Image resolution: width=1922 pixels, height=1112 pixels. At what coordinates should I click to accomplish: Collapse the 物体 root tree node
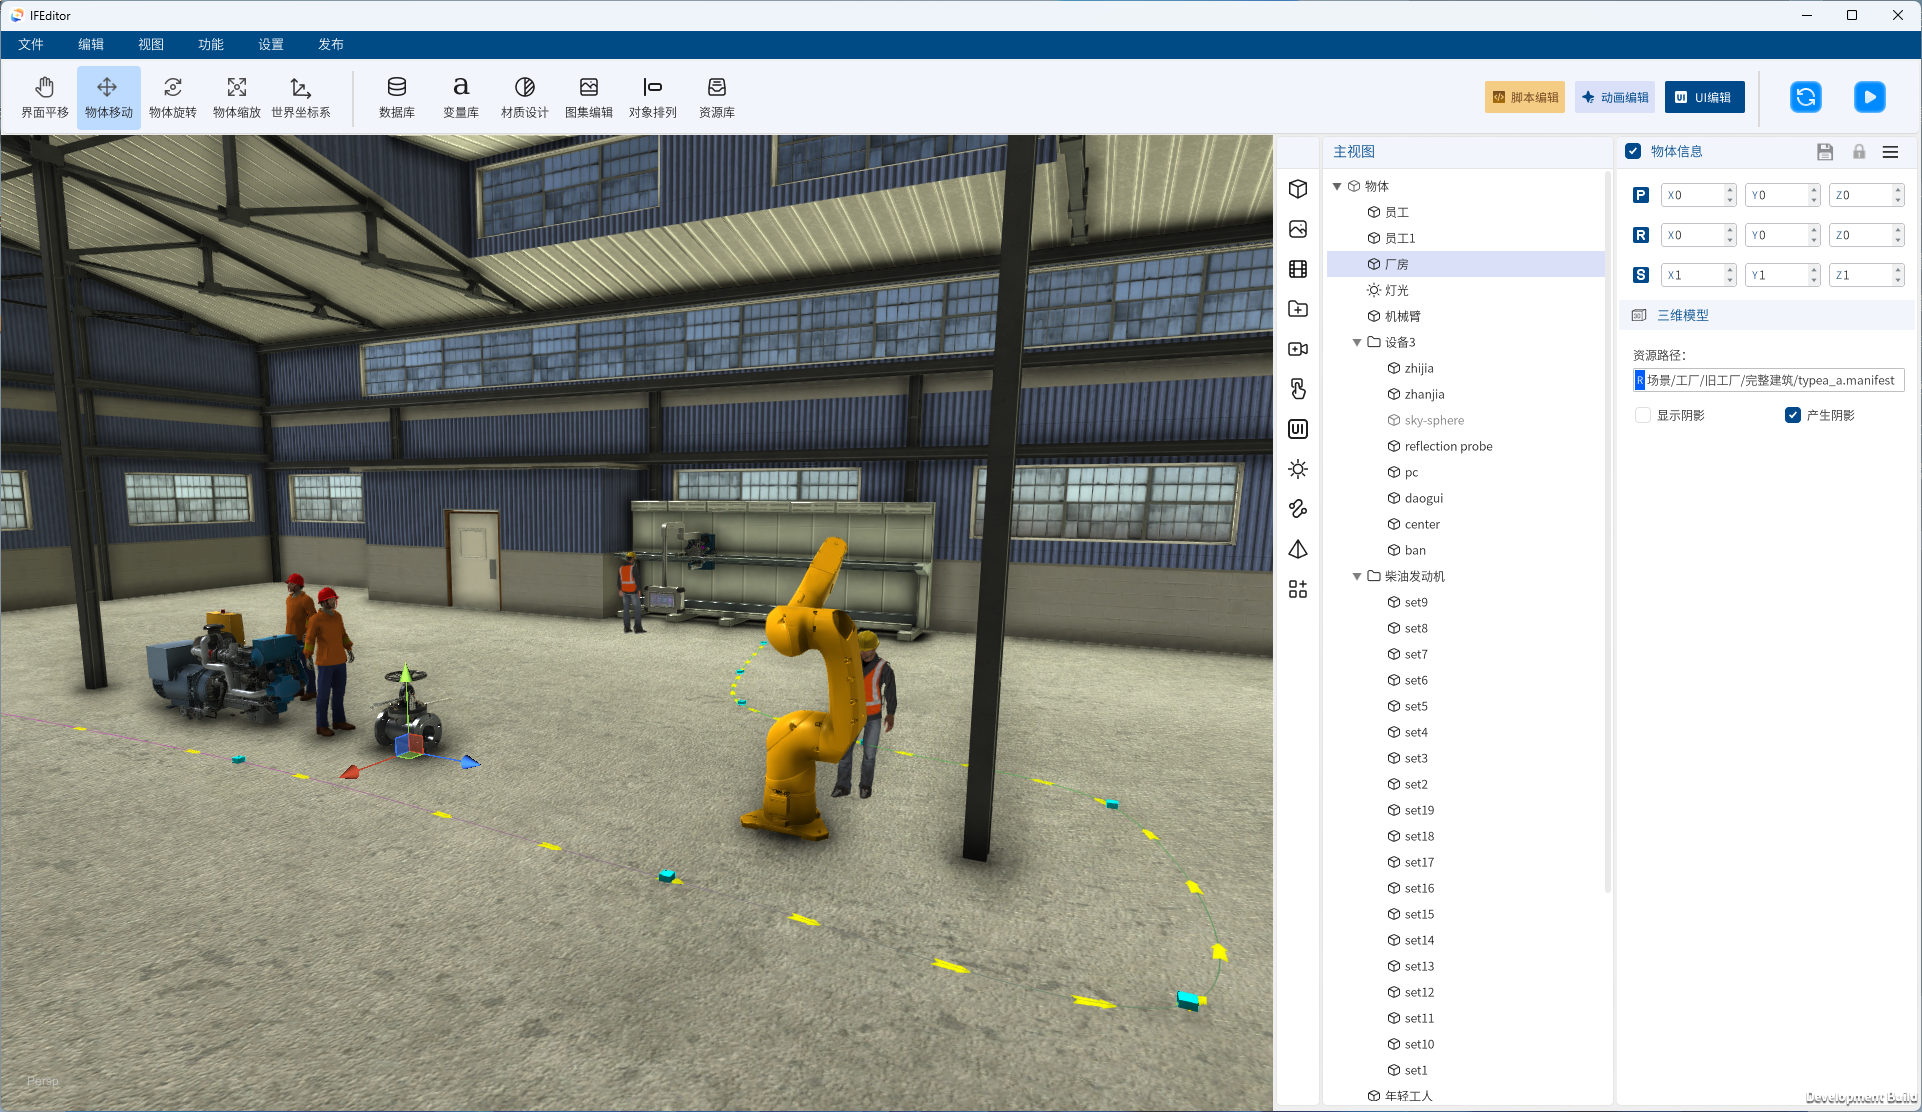1337,186
